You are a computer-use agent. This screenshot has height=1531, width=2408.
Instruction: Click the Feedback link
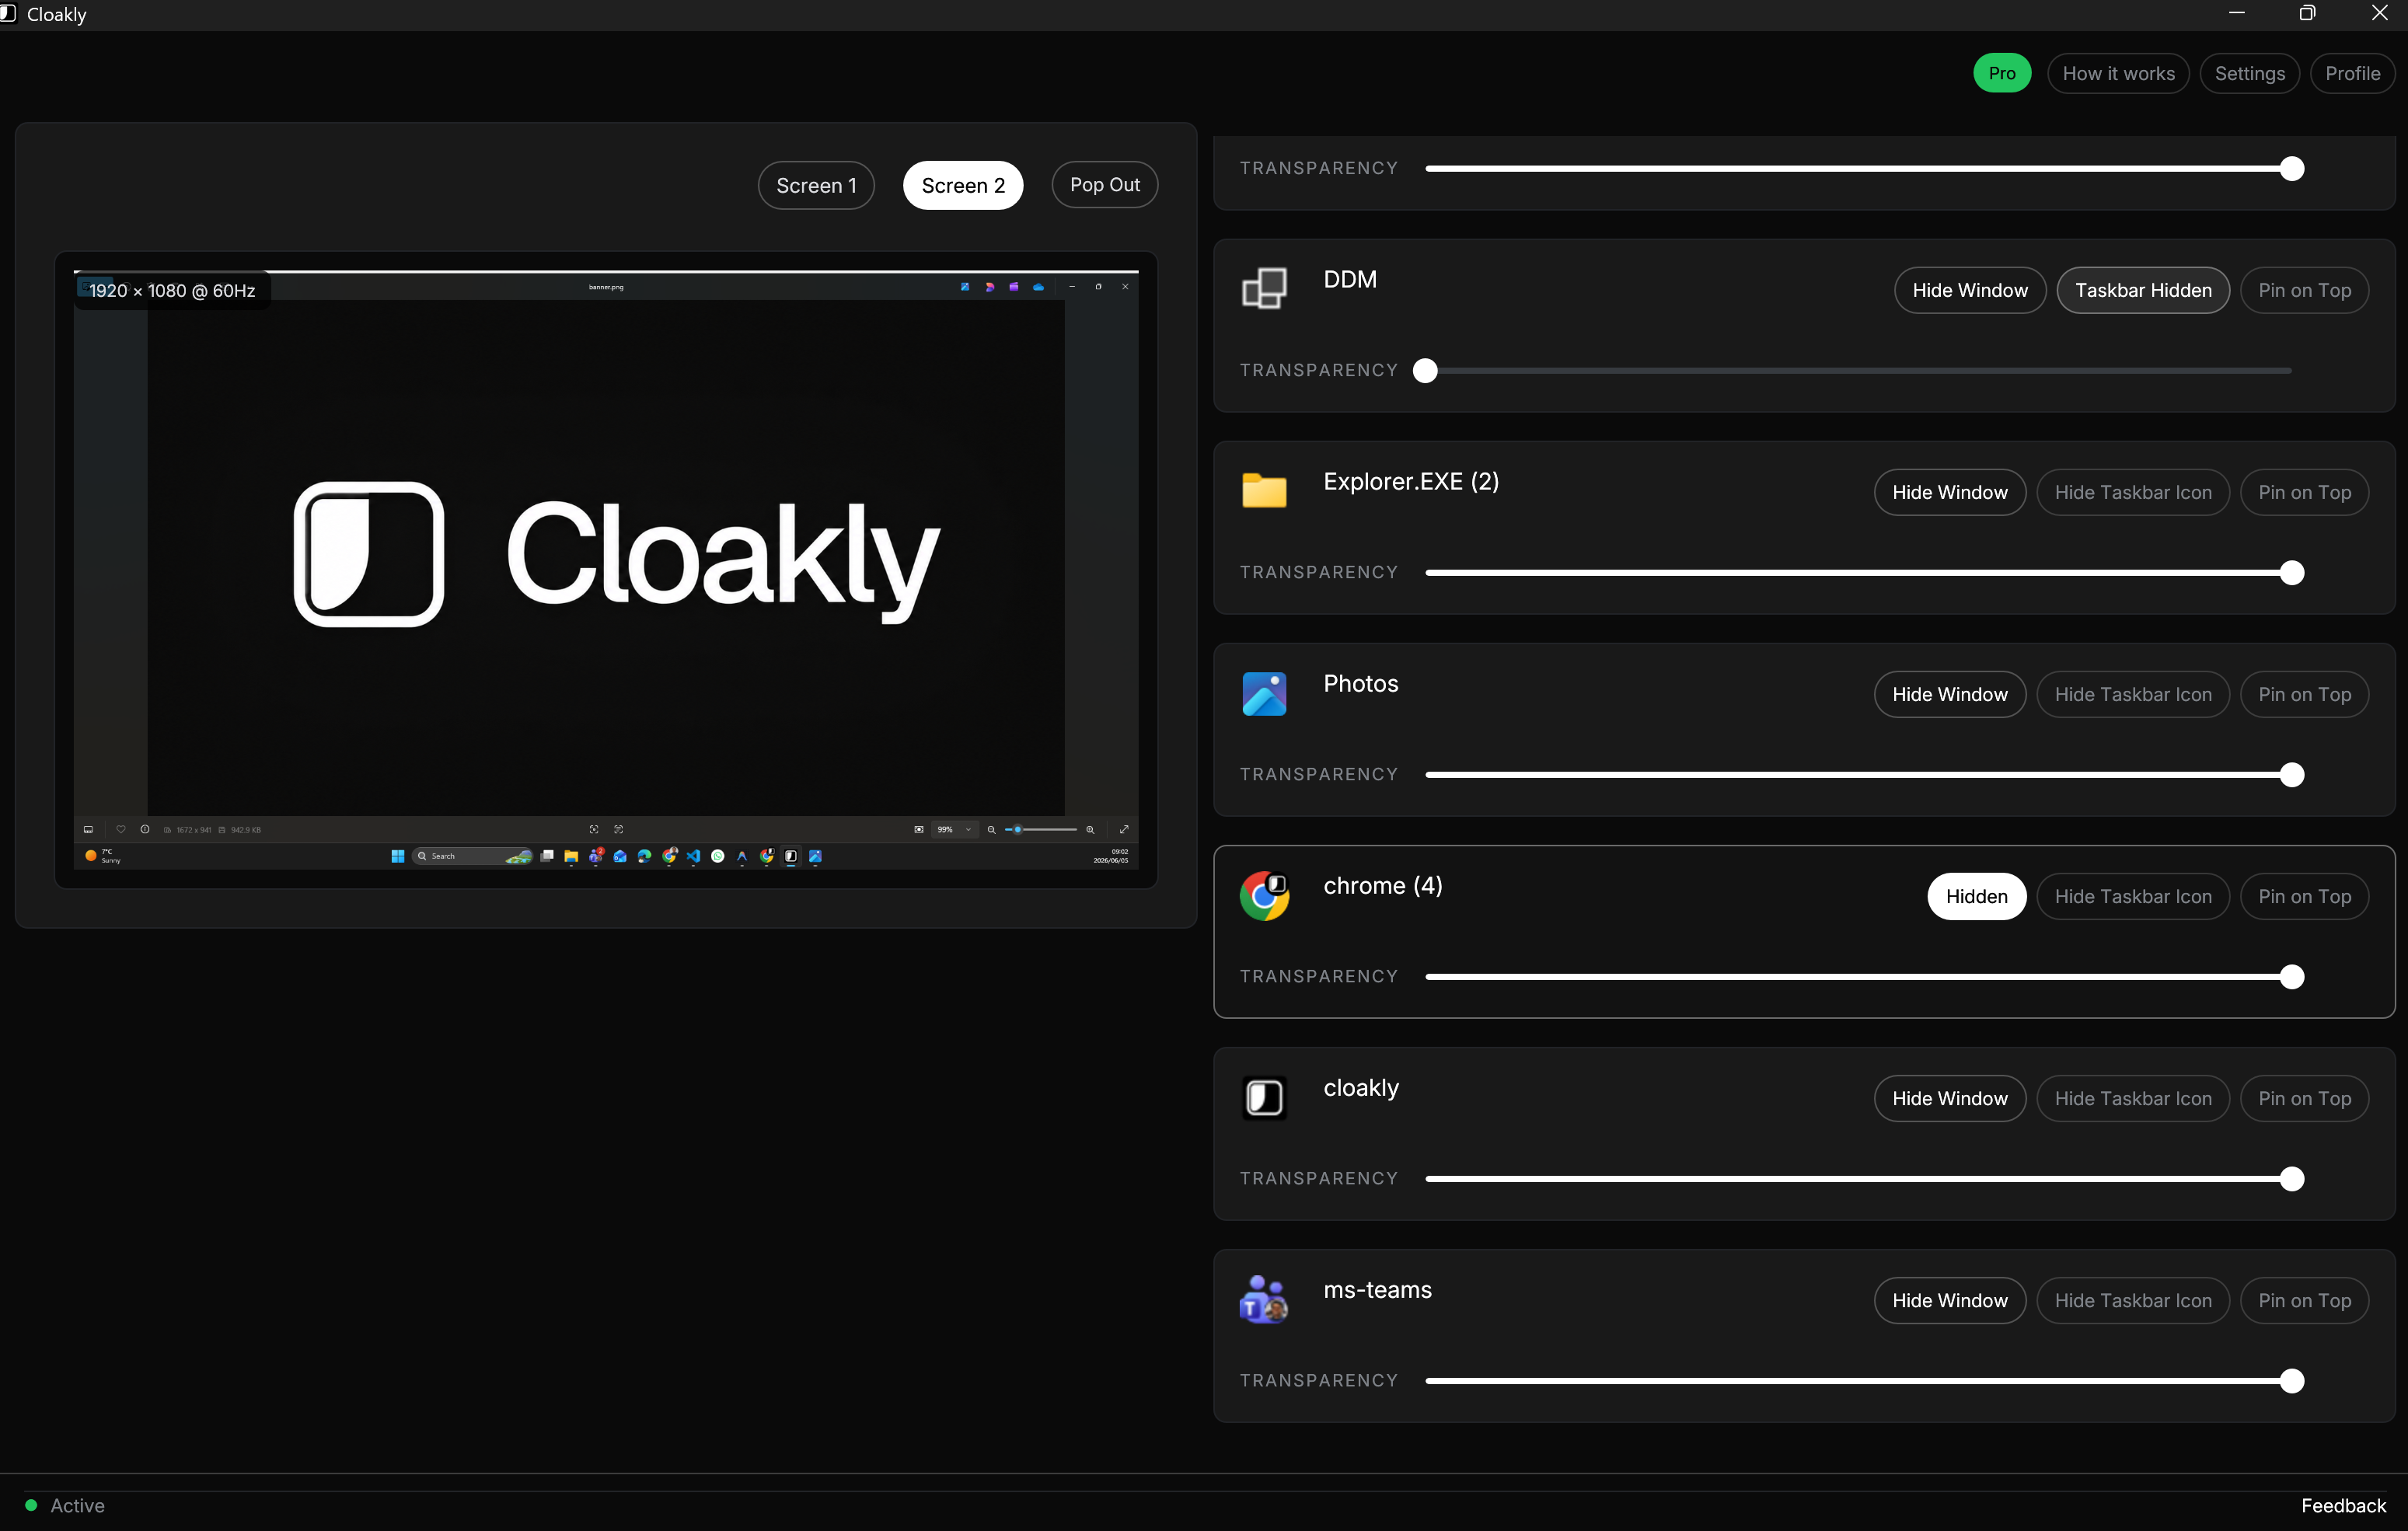(x=2343, y=1505)
